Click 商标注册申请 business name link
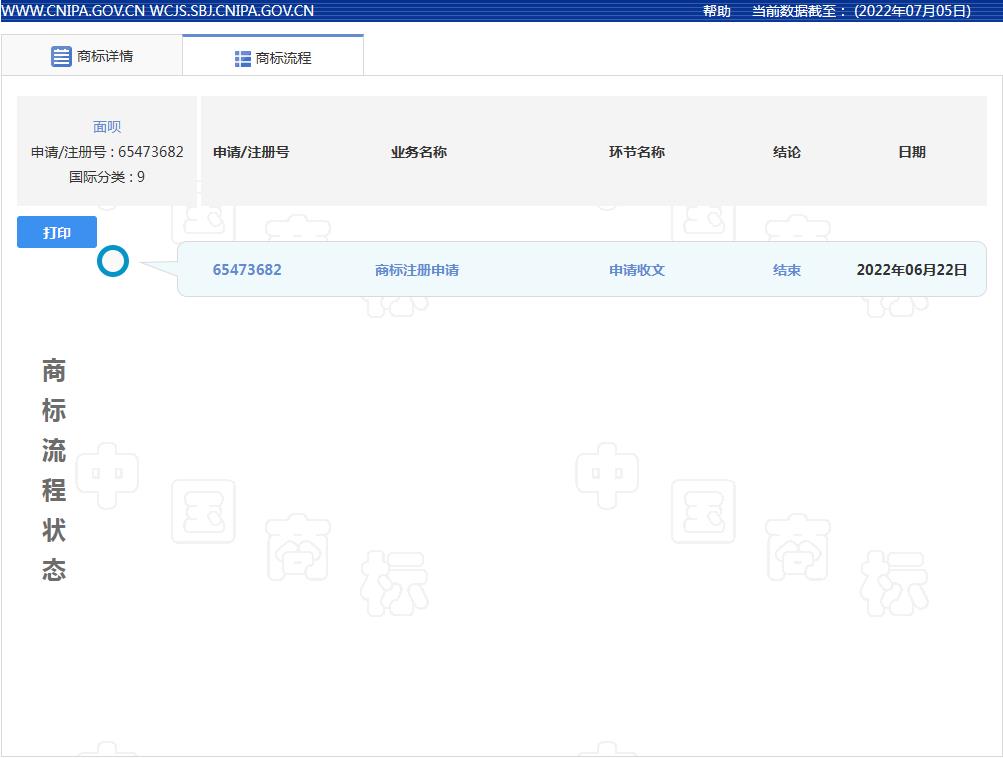This screenshot has height=758, width=1003. click(417, 270)
